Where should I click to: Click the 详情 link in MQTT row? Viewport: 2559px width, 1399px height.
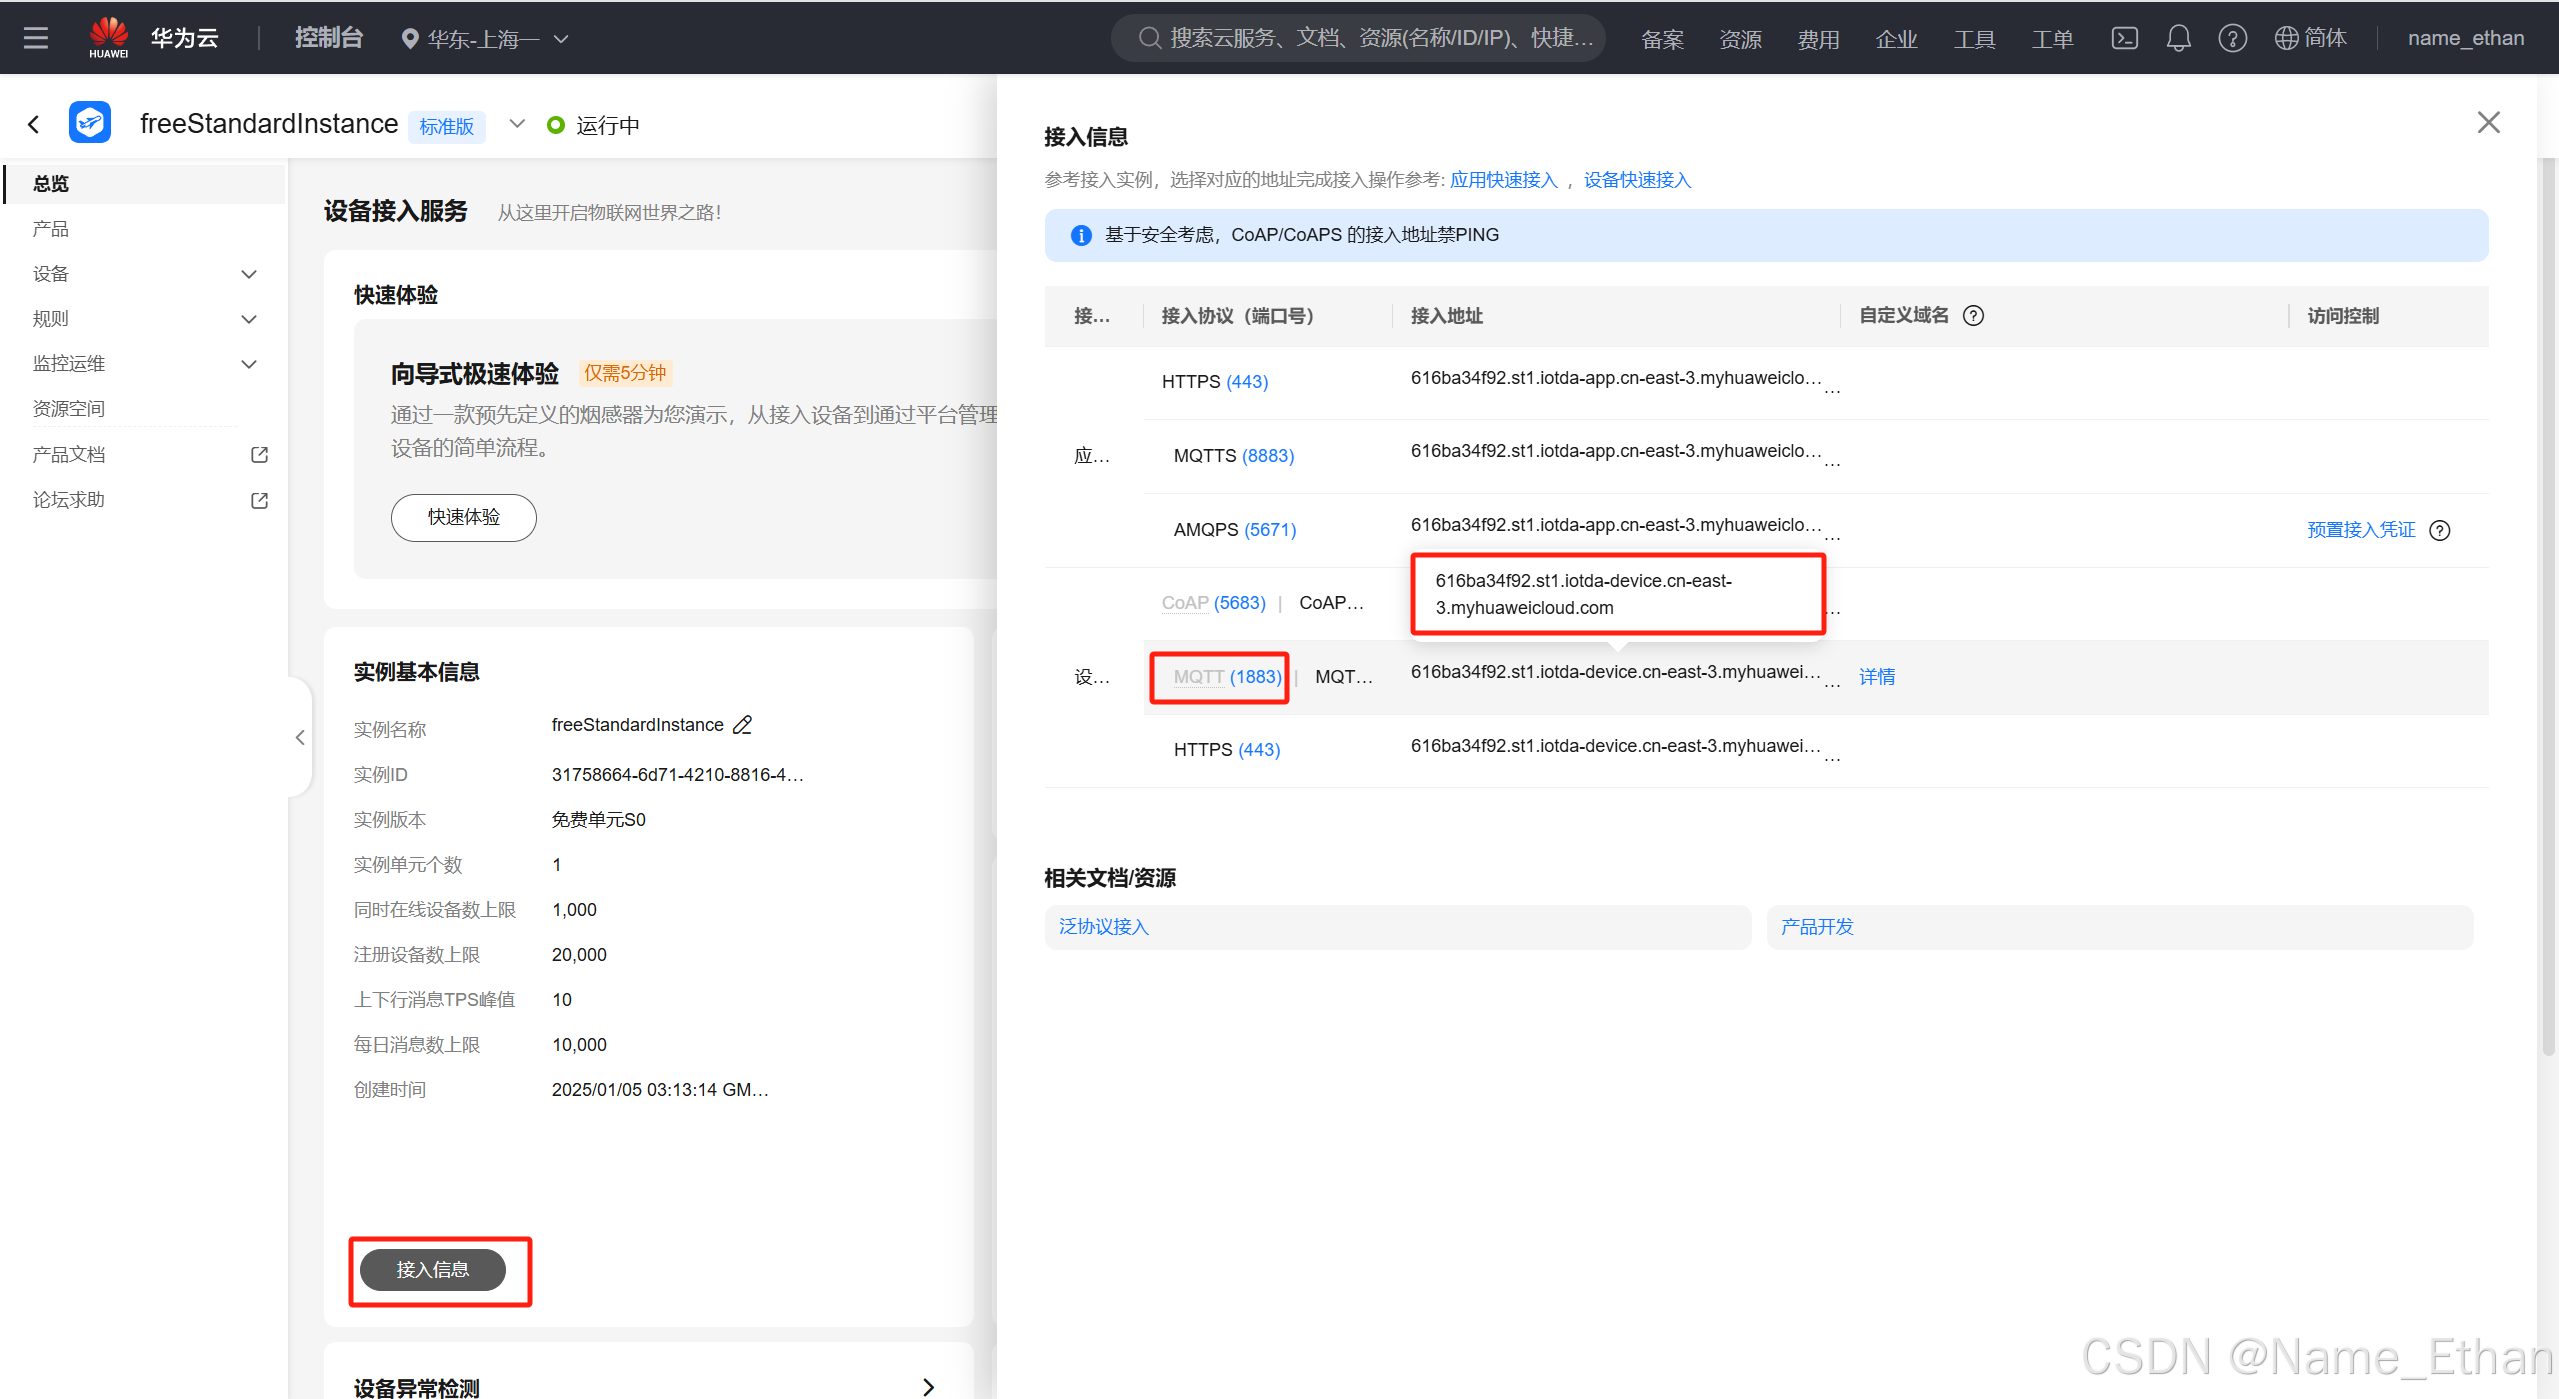tap(1877, 677)
